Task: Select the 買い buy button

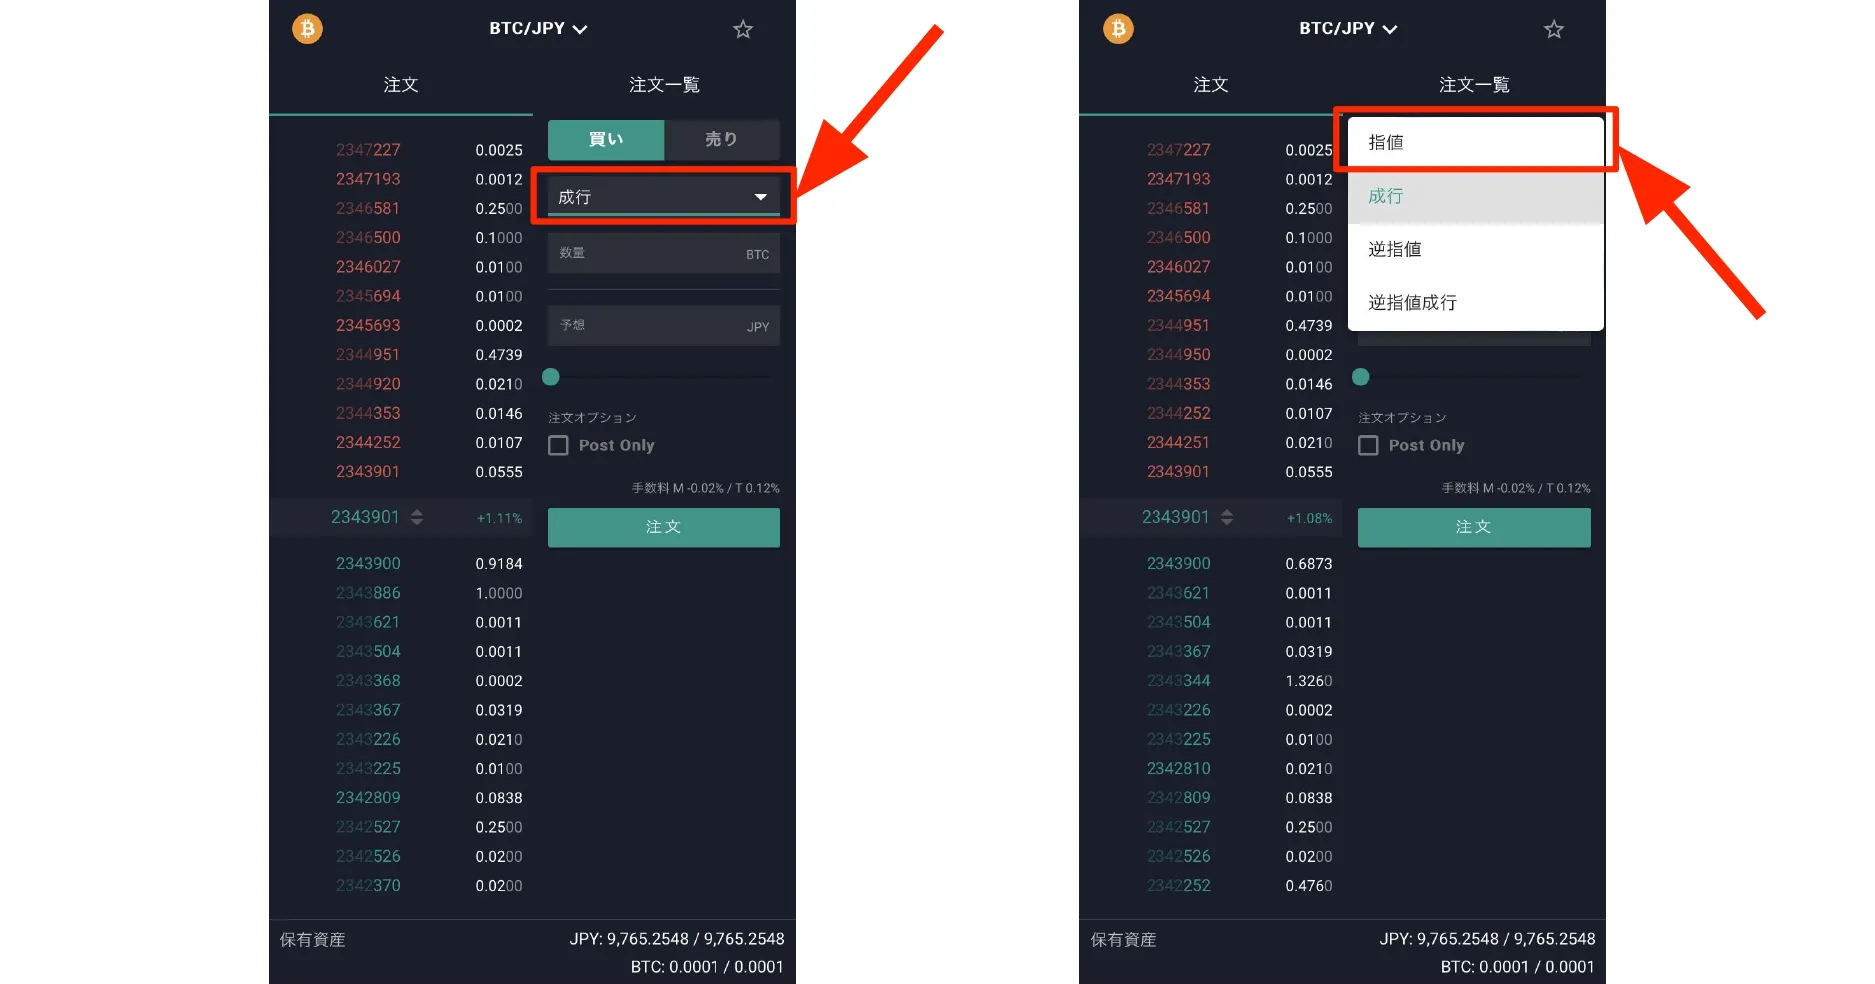Action: (606, 140)
